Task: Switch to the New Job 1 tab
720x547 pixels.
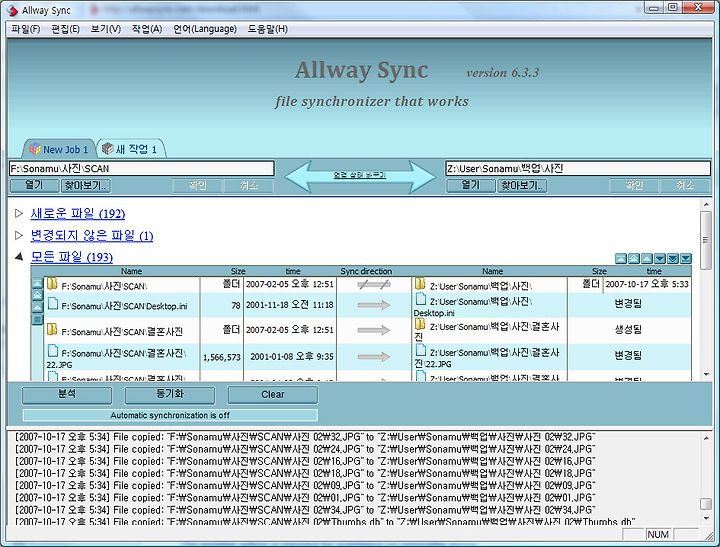Action: pyautogui.click(x=59, y=149)
